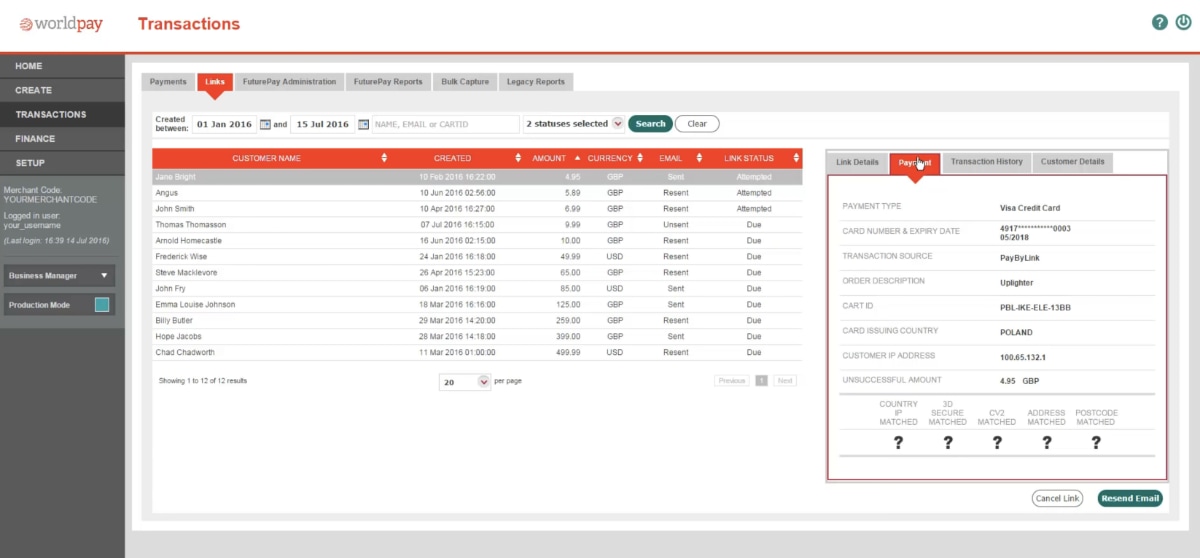
Task: Open Create in sidebar
Action: tap(62, 90)
